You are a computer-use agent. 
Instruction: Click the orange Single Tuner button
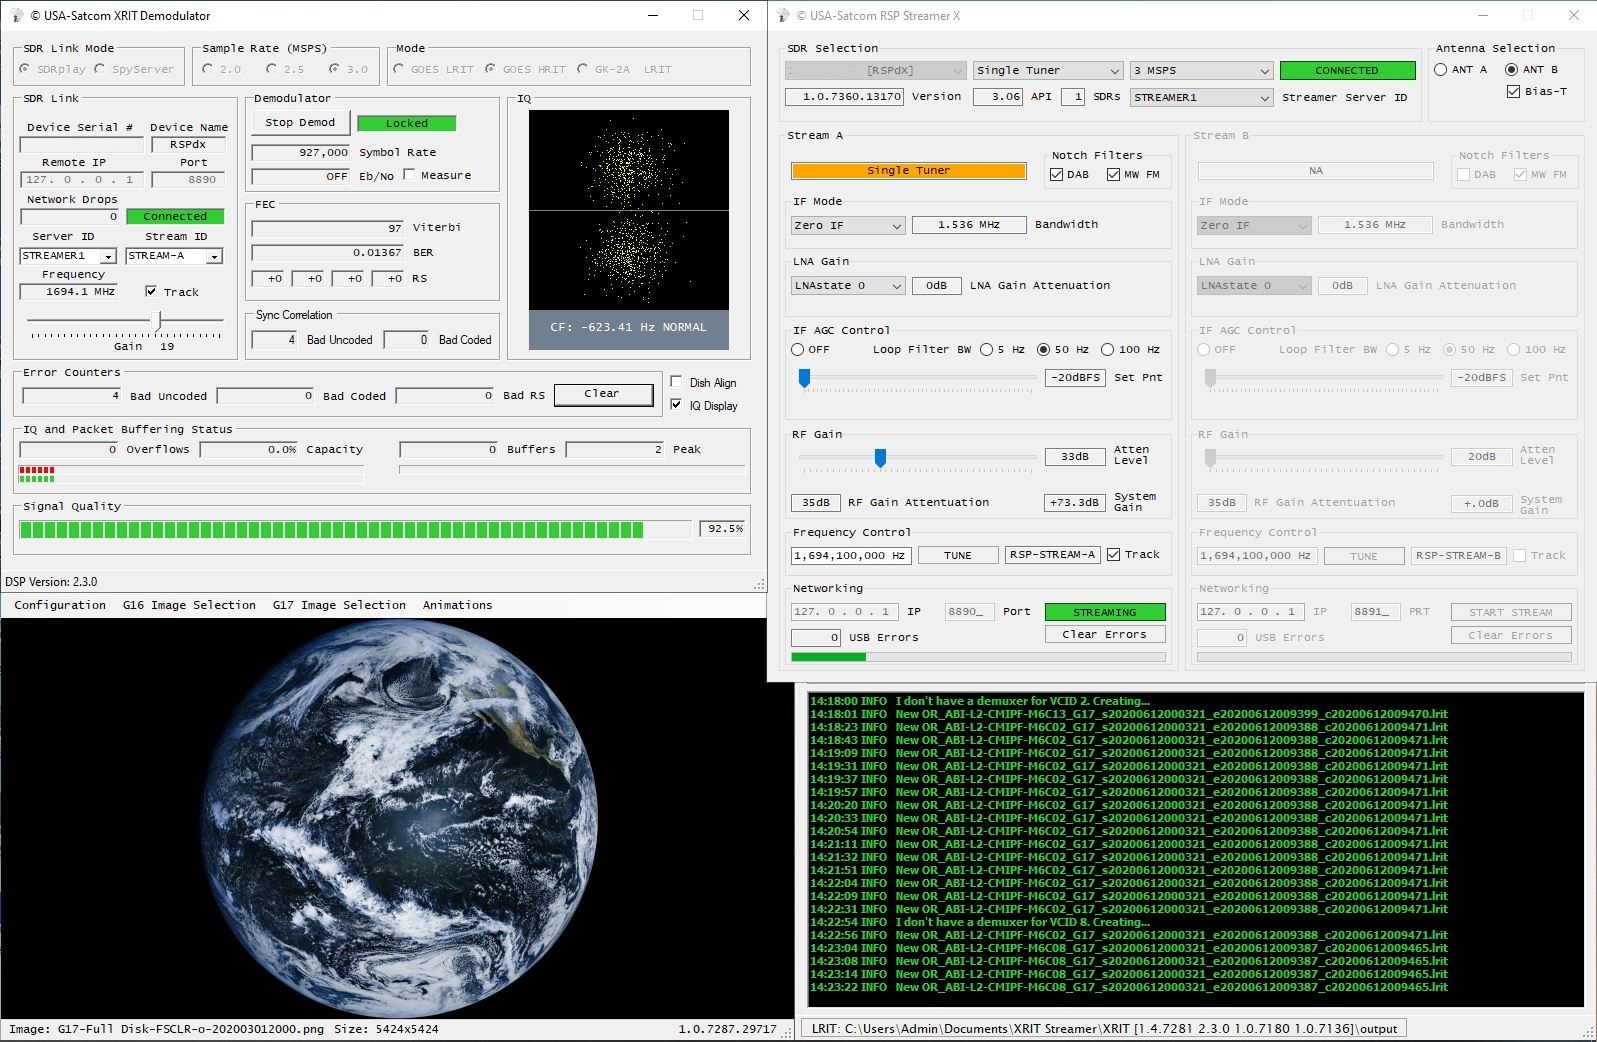(908, 170)
